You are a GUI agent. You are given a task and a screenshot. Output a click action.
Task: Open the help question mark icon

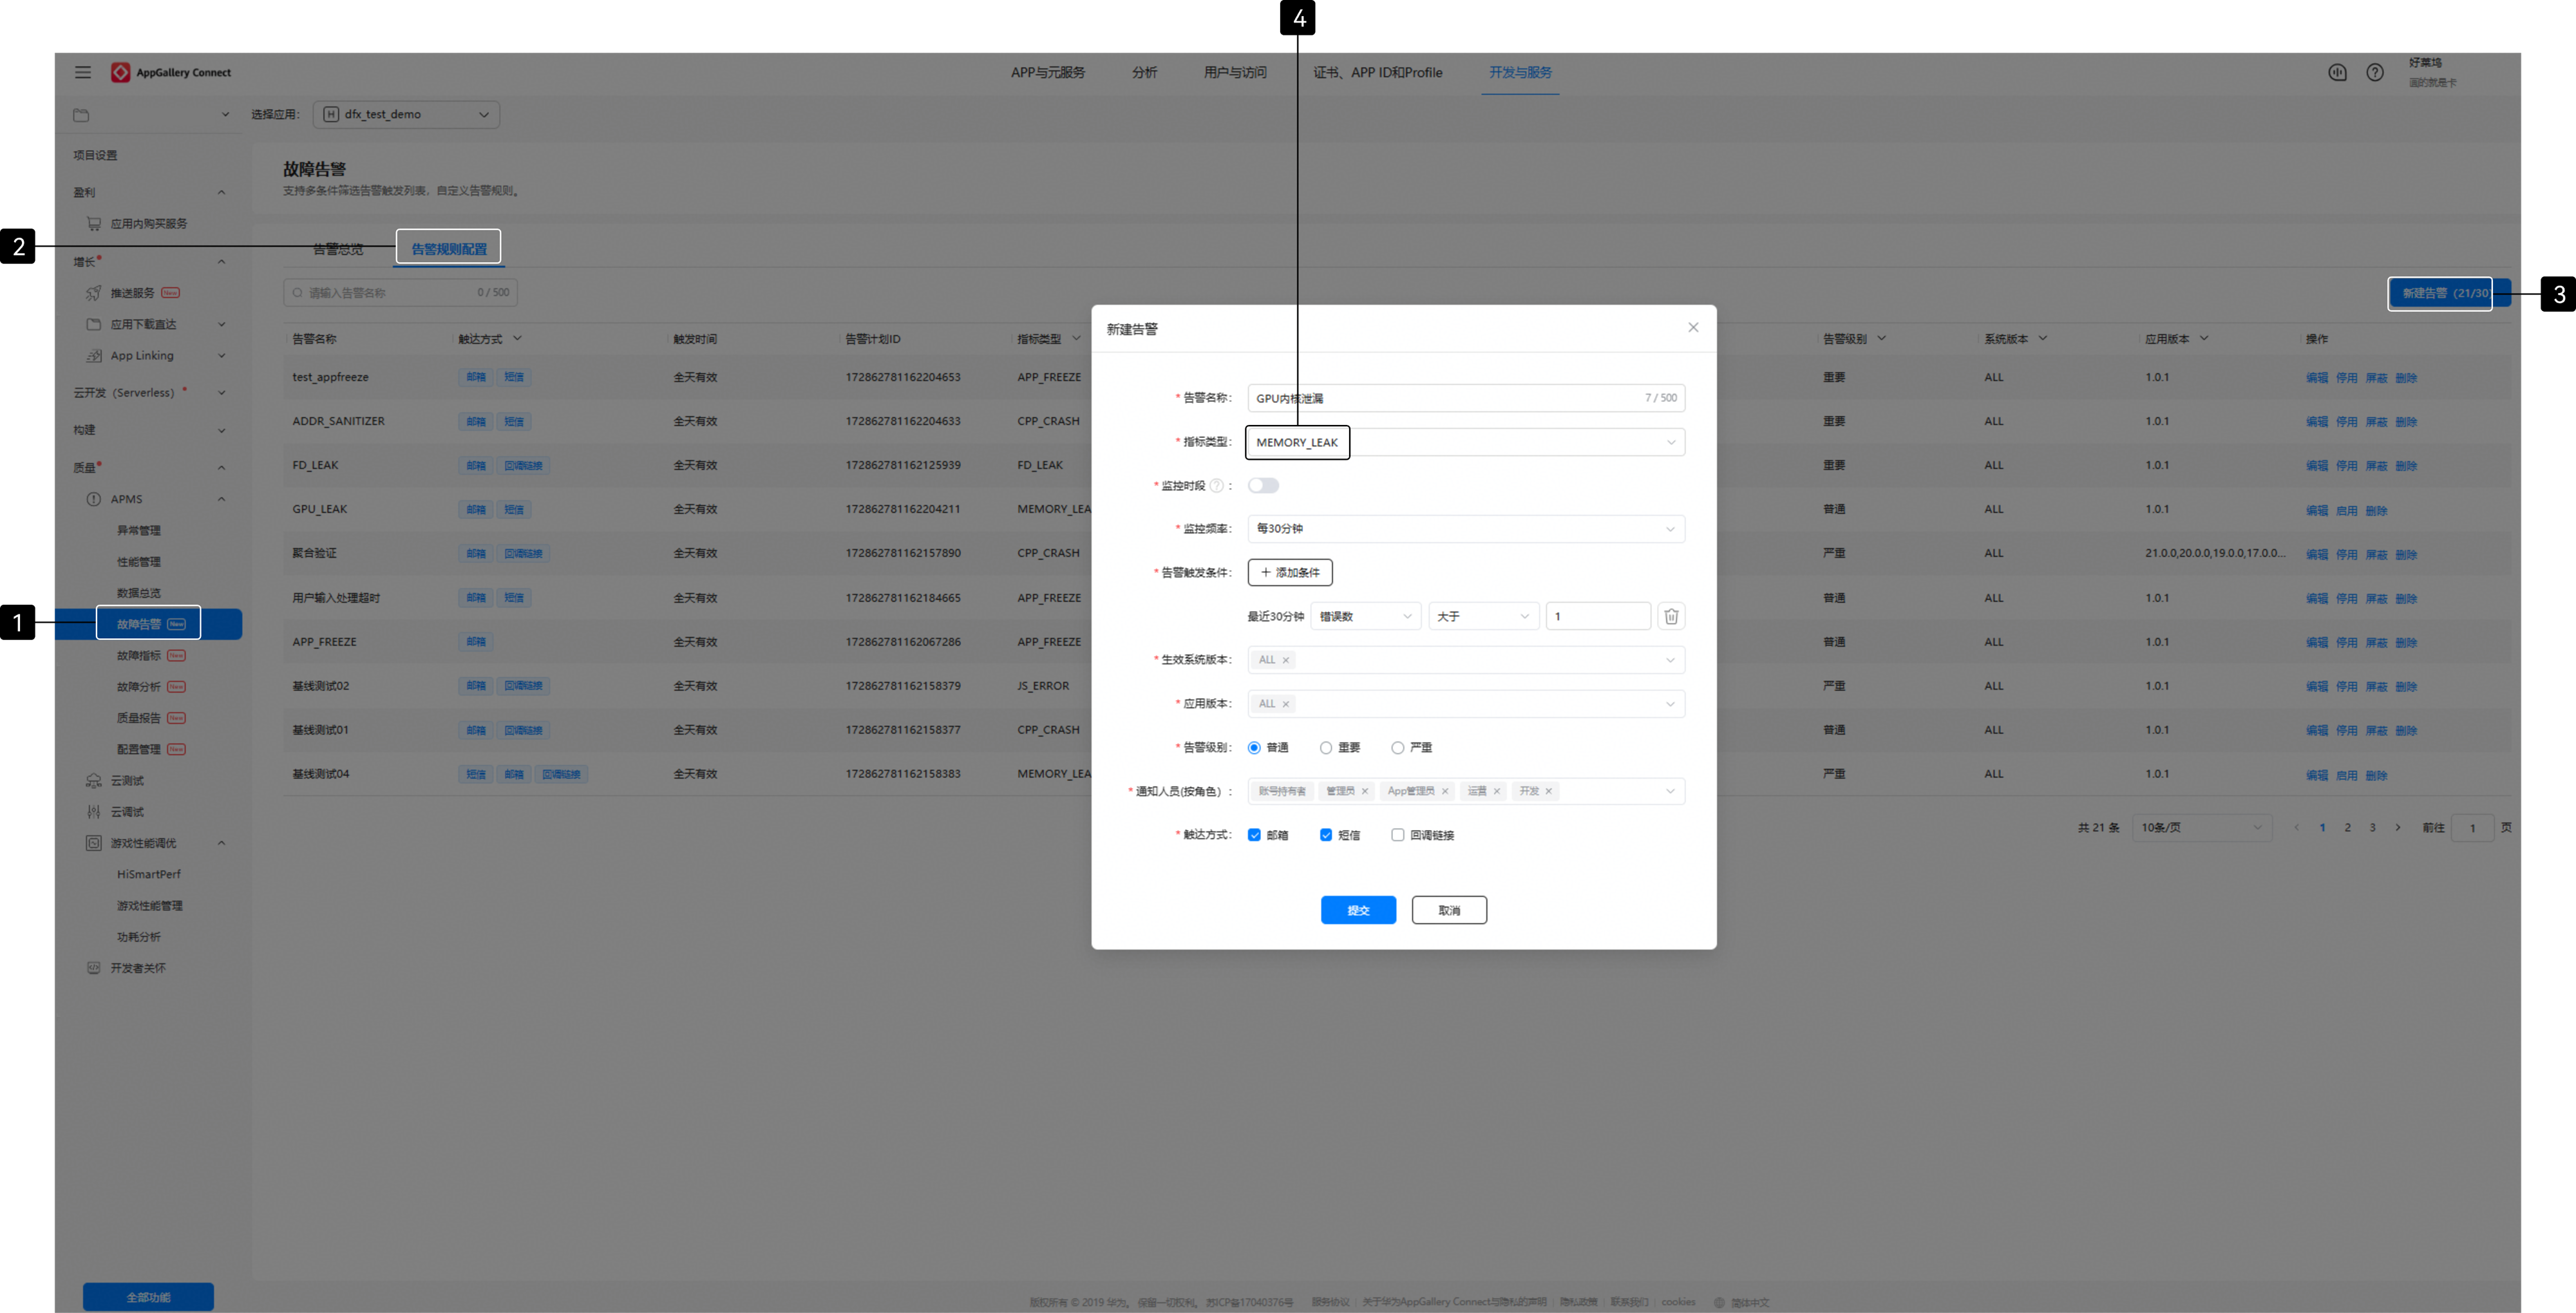click(2375, 72)
